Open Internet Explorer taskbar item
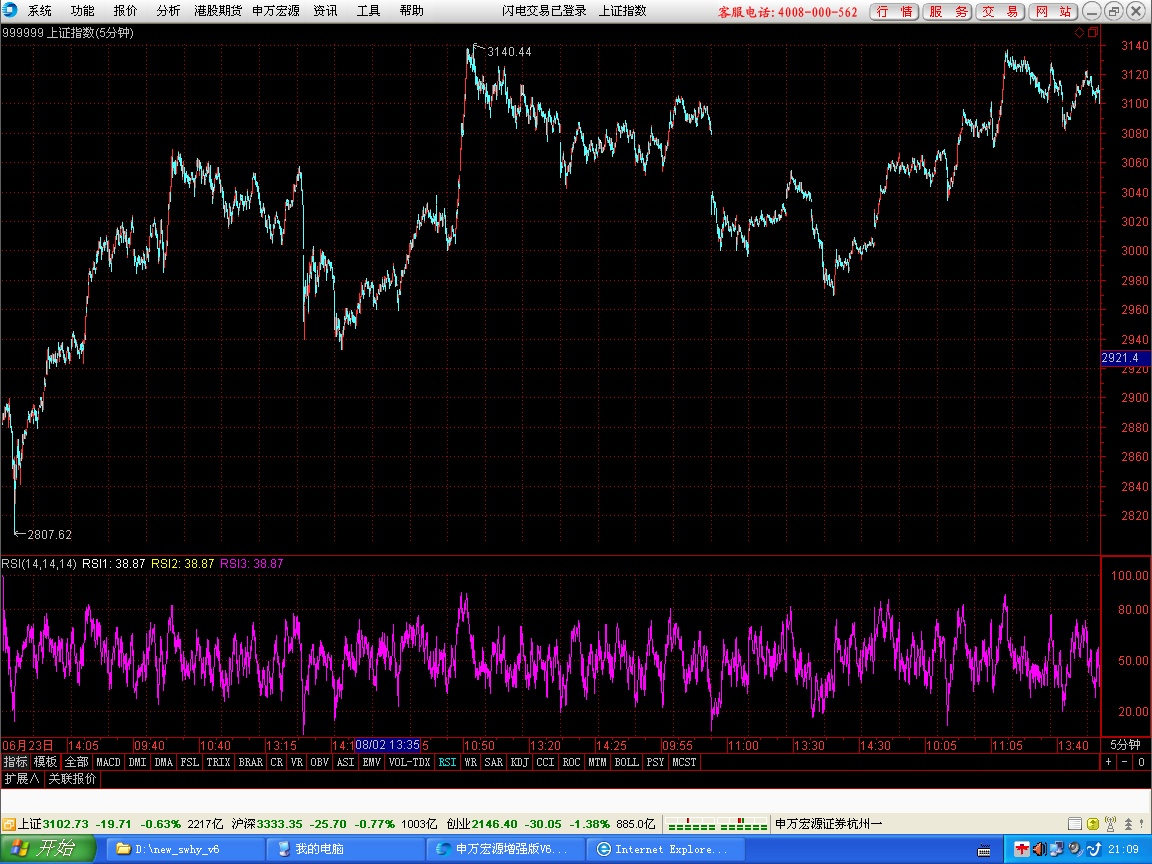The image size is (1152, 864). pos(664,849)
